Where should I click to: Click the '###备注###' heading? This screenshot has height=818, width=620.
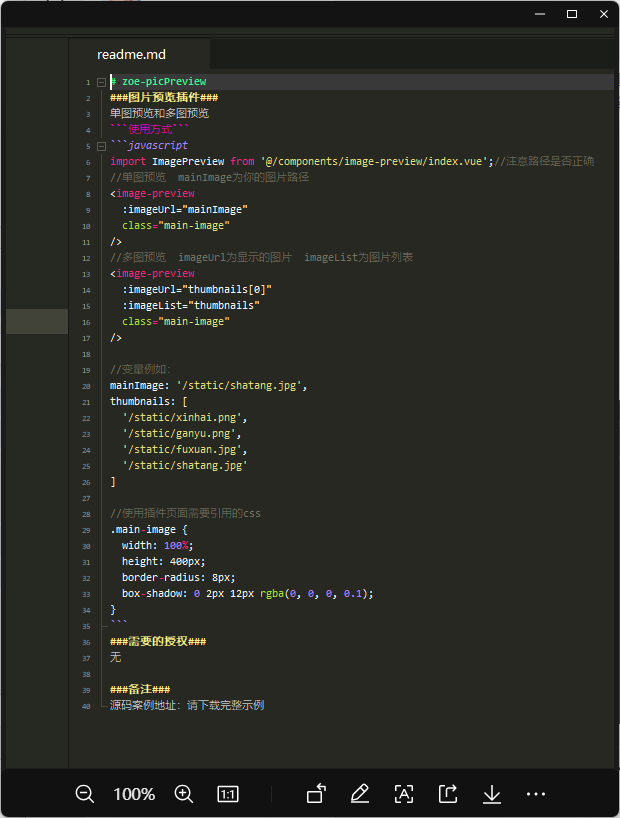(140, 689)
